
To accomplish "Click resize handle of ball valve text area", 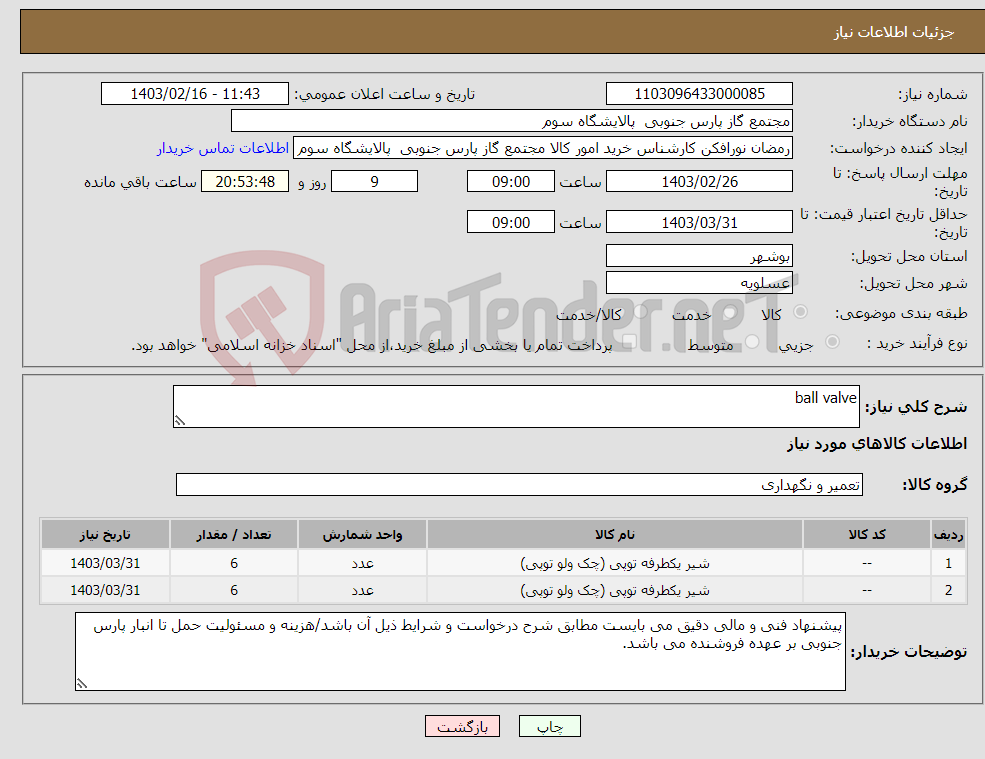I will pyautogui.click(x=180, y=421).
